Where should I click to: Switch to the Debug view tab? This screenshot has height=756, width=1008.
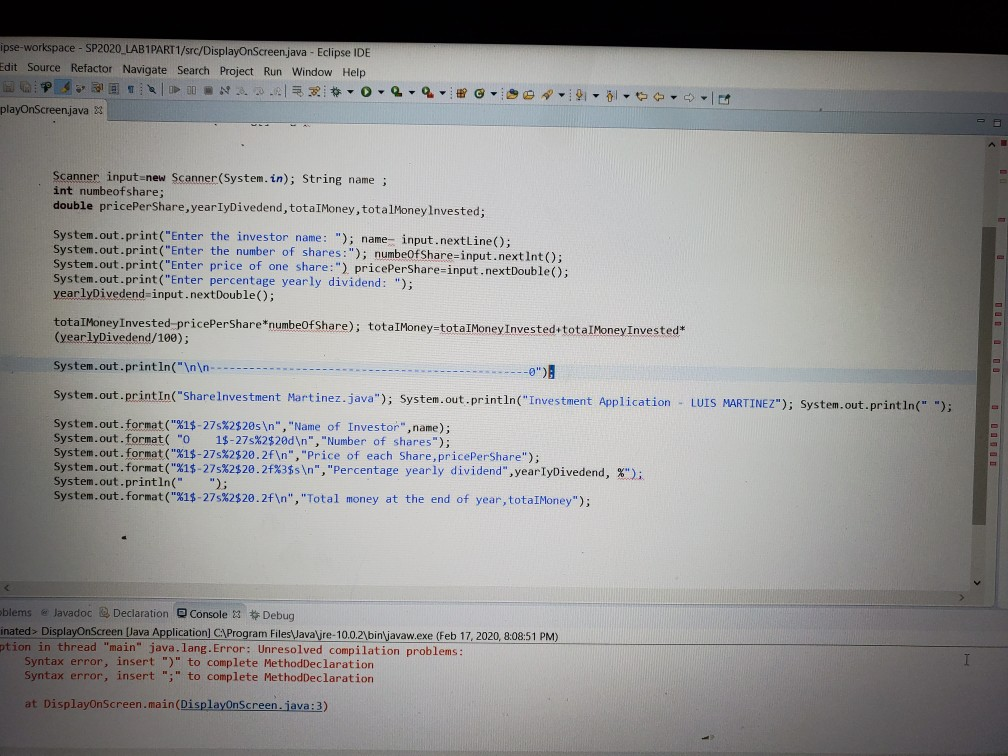point(272,615)
